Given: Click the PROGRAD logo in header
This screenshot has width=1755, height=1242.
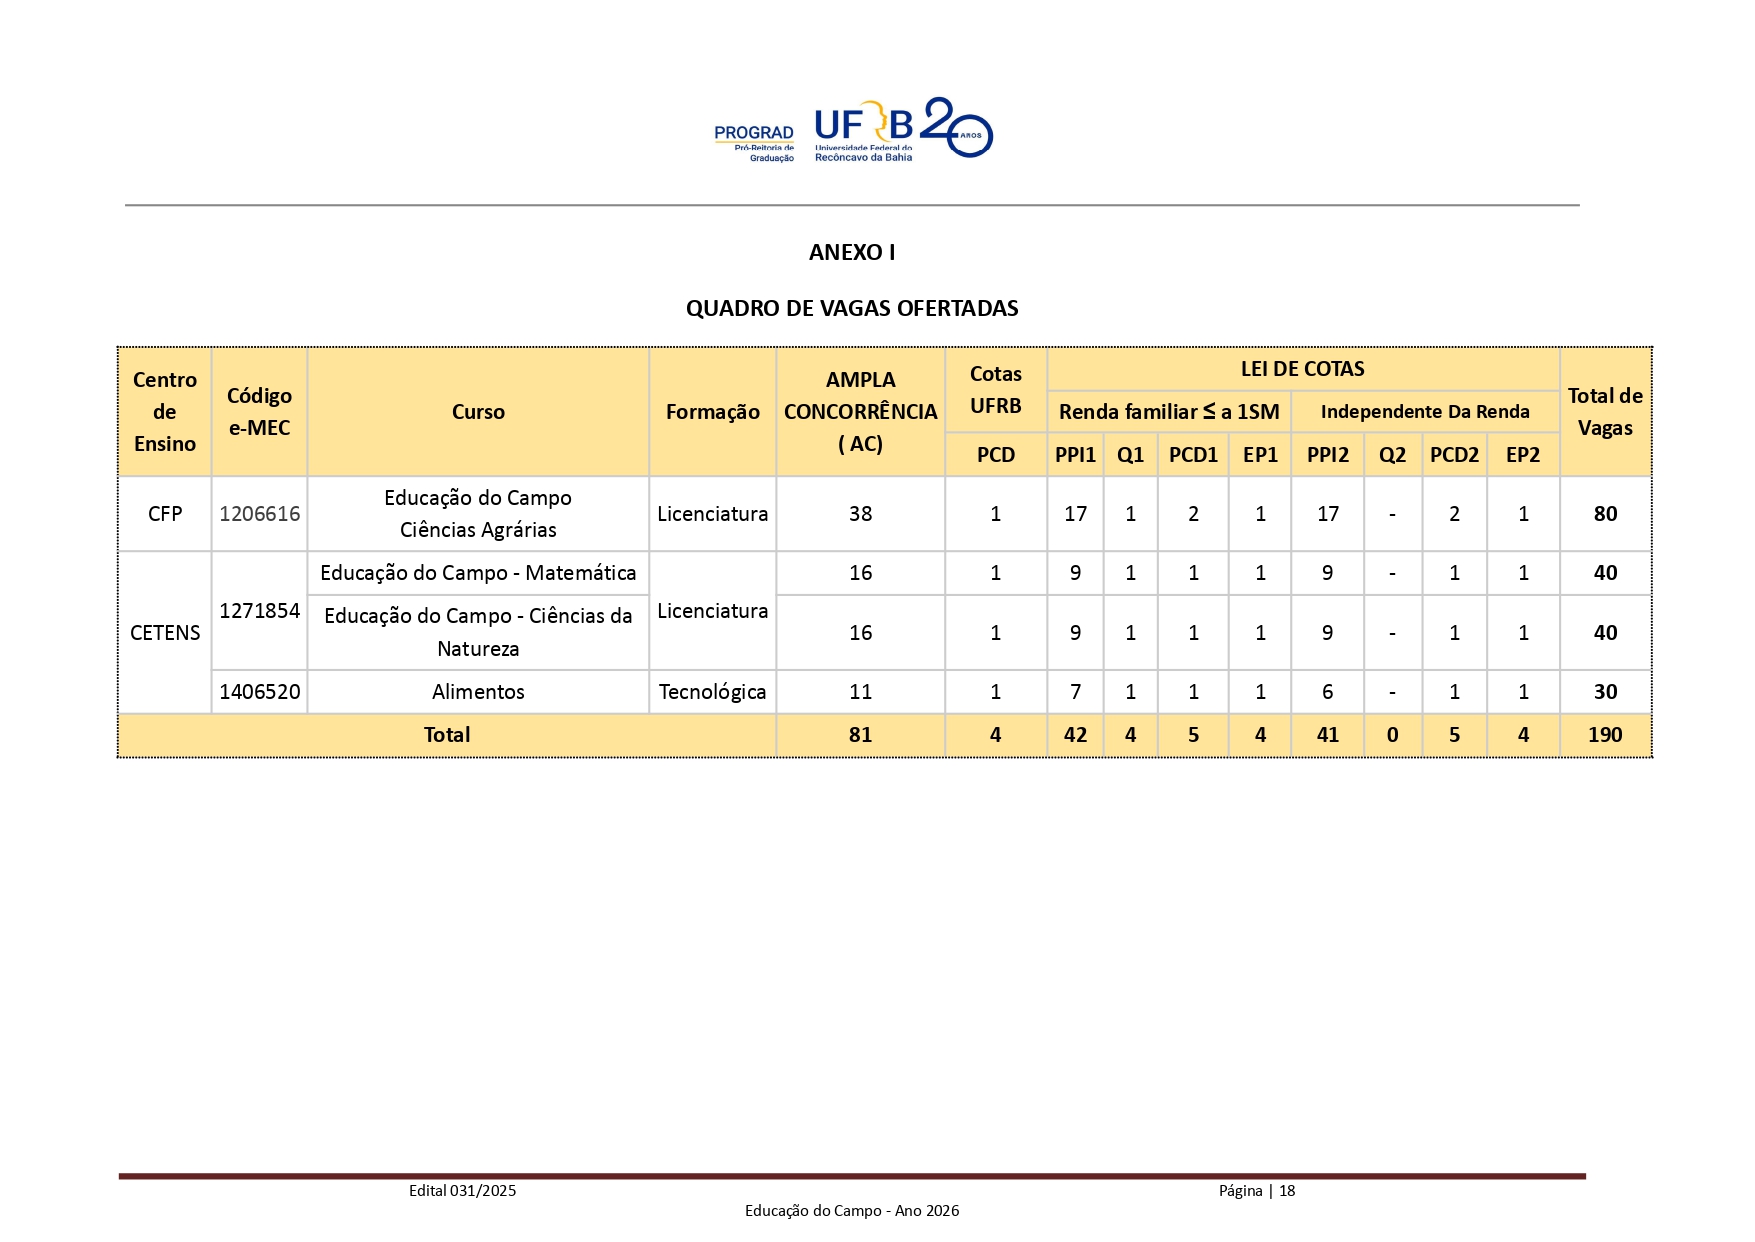Looking at the screenshot, I should (x=754, y=141).
